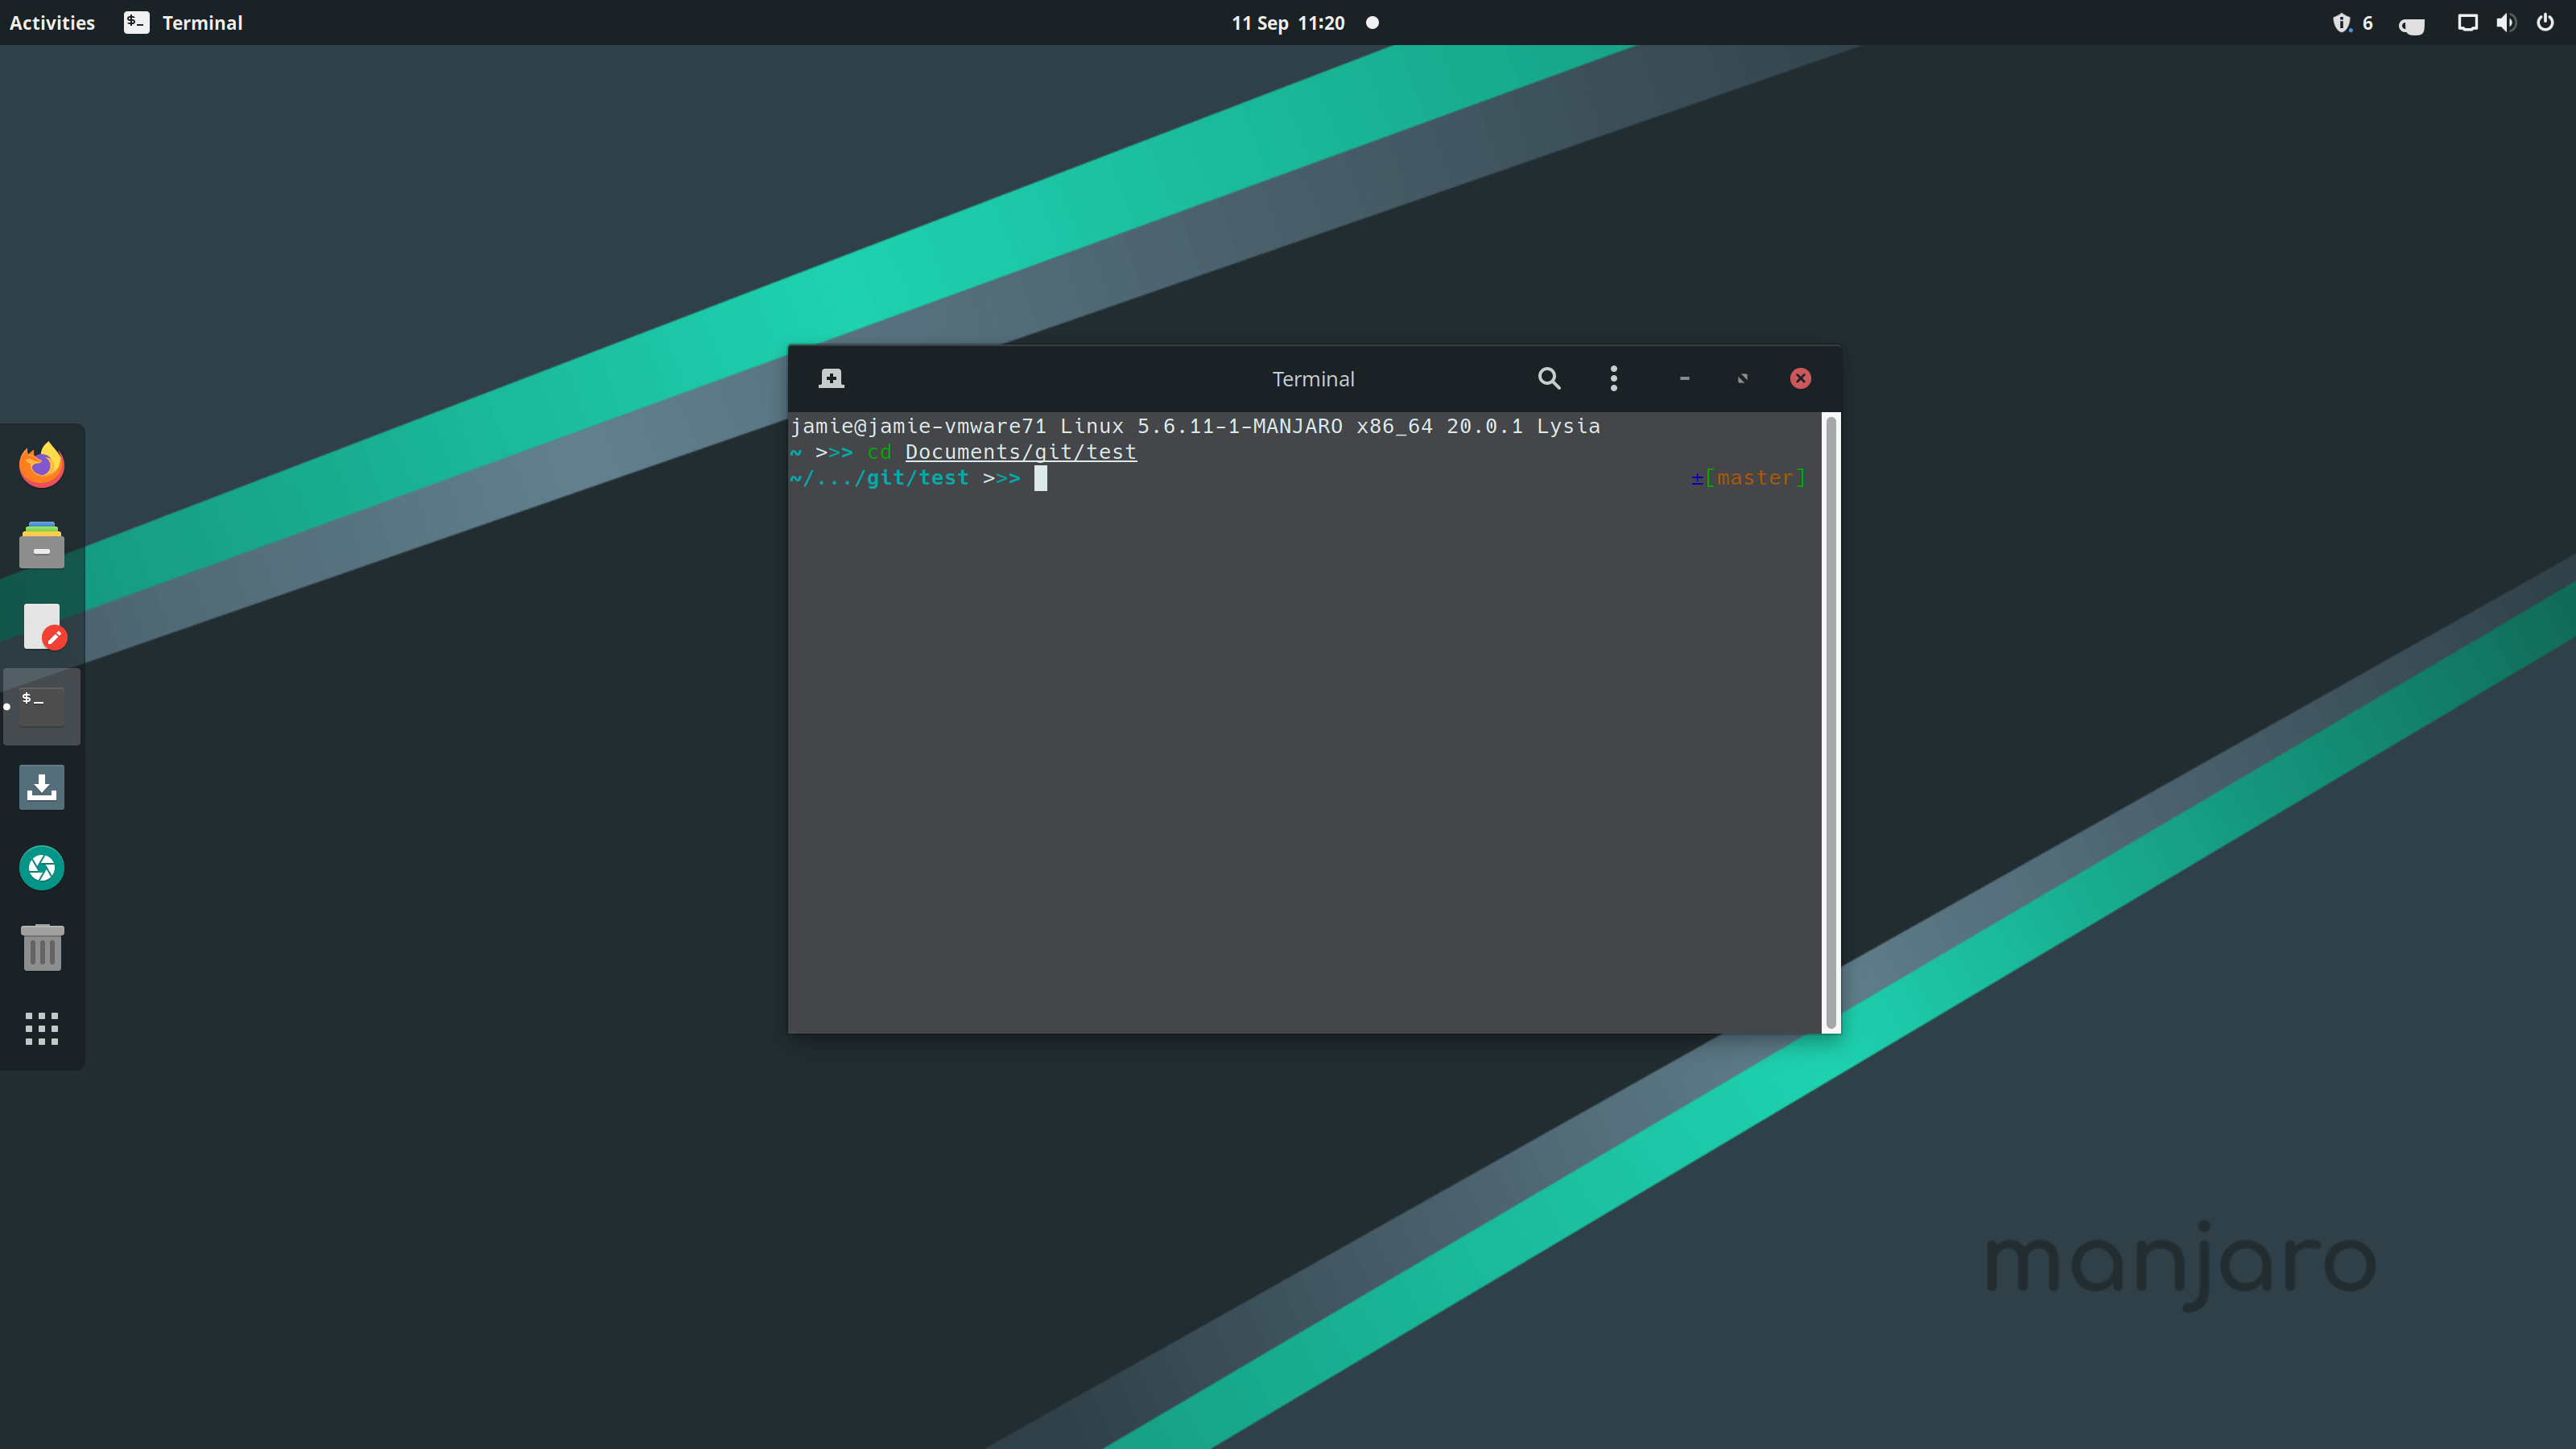Click the Documents/git/test path in terminal
This screenshot has height=1449, width=2576.
click(x=1020, y=452)
